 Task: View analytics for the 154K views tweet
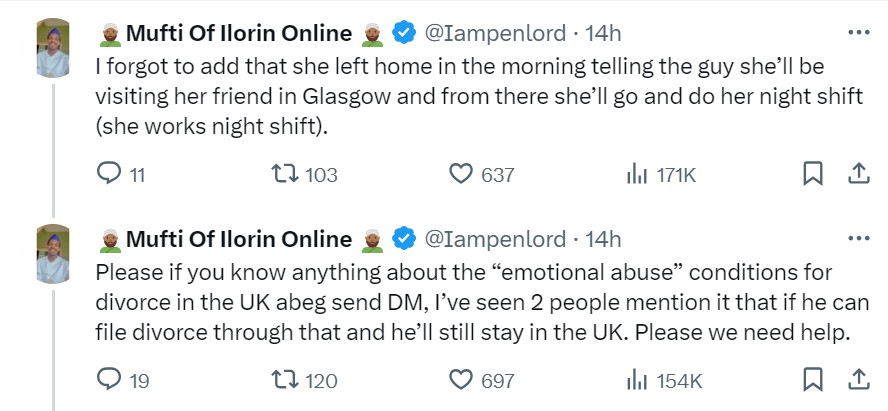coord(636,380)
